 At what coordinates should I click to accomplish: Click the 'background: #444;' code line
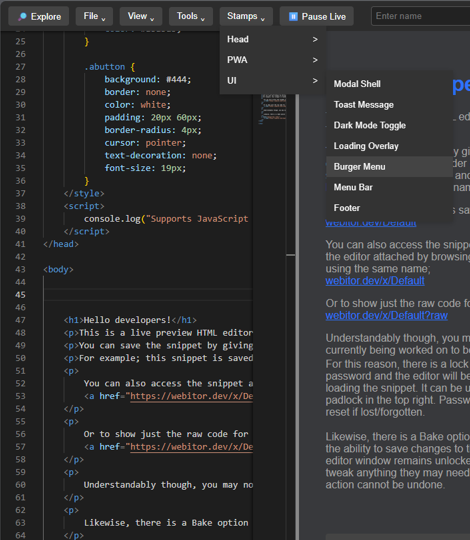[x=147, y=80]
